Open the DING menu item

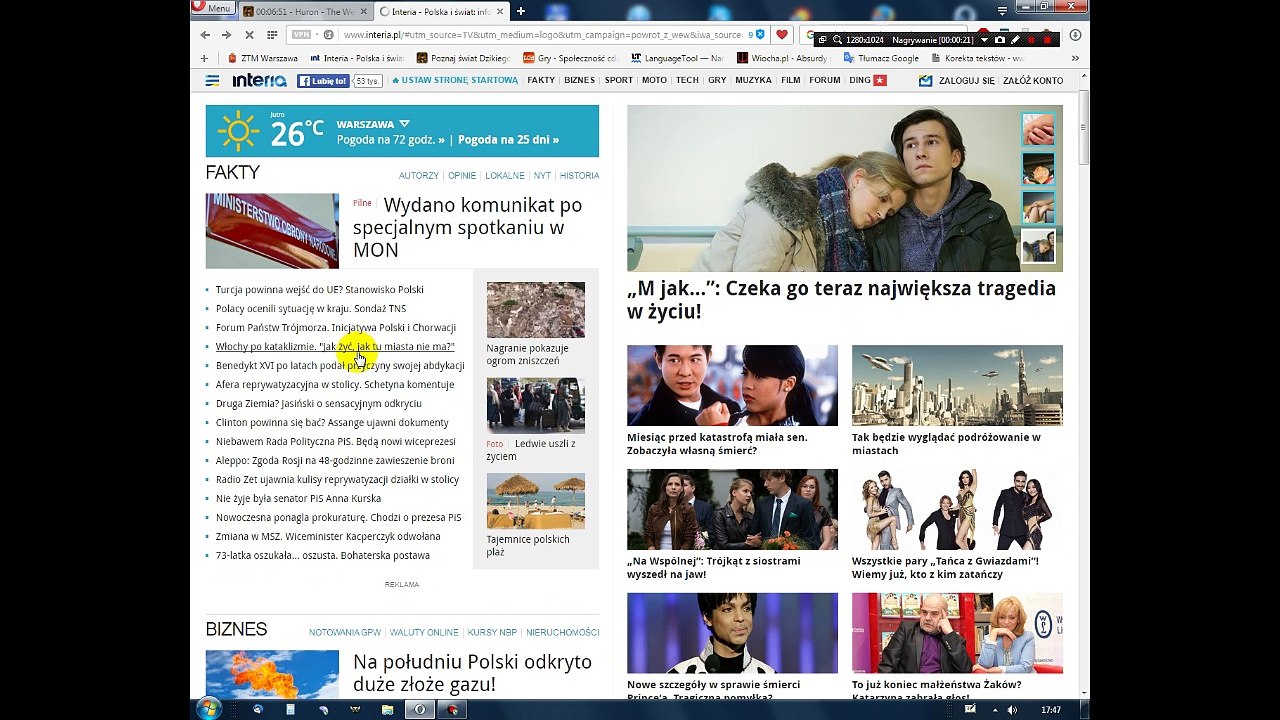pos(867,80)
